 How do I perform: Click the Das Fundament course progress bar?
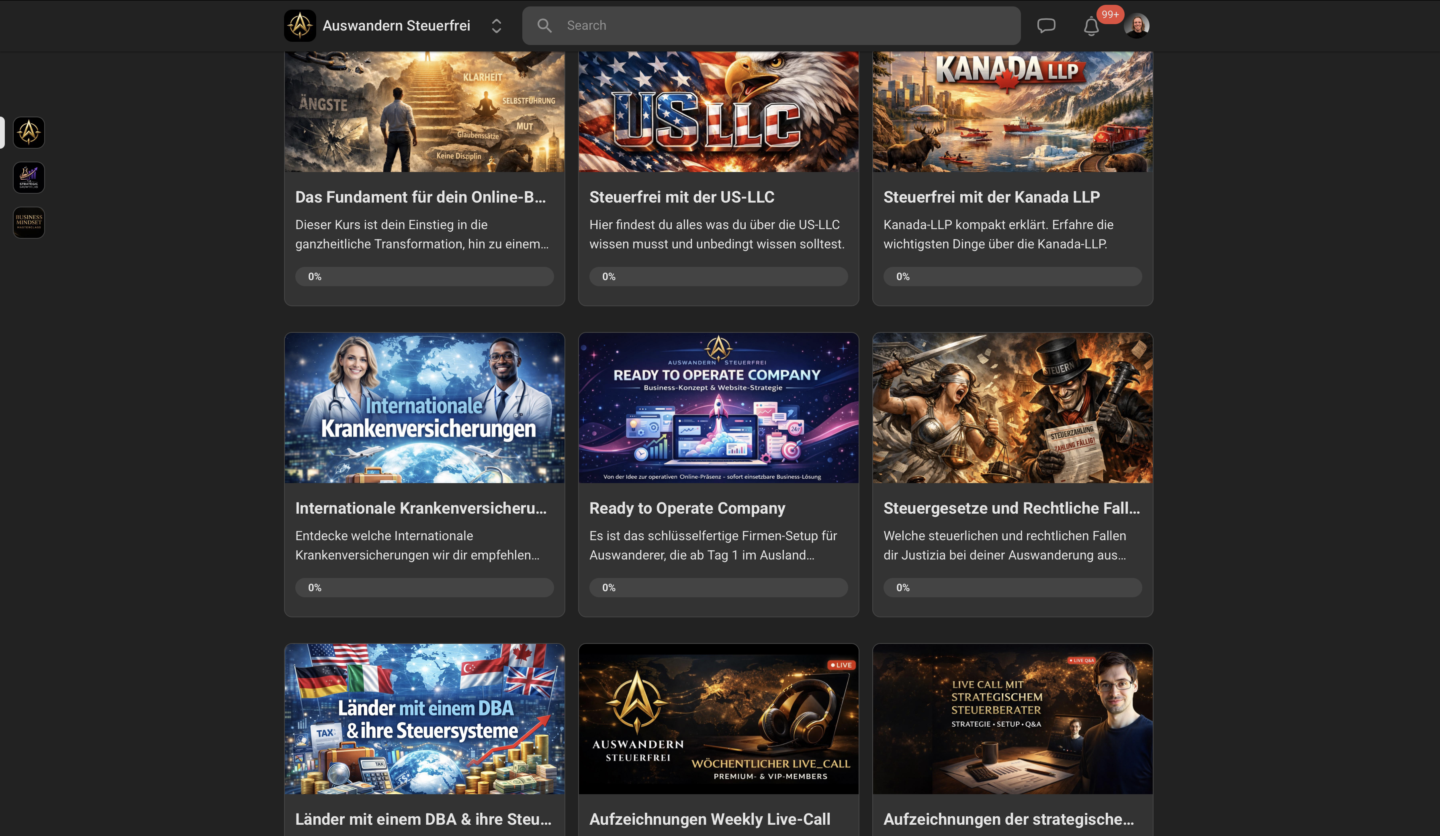point(425,276)
